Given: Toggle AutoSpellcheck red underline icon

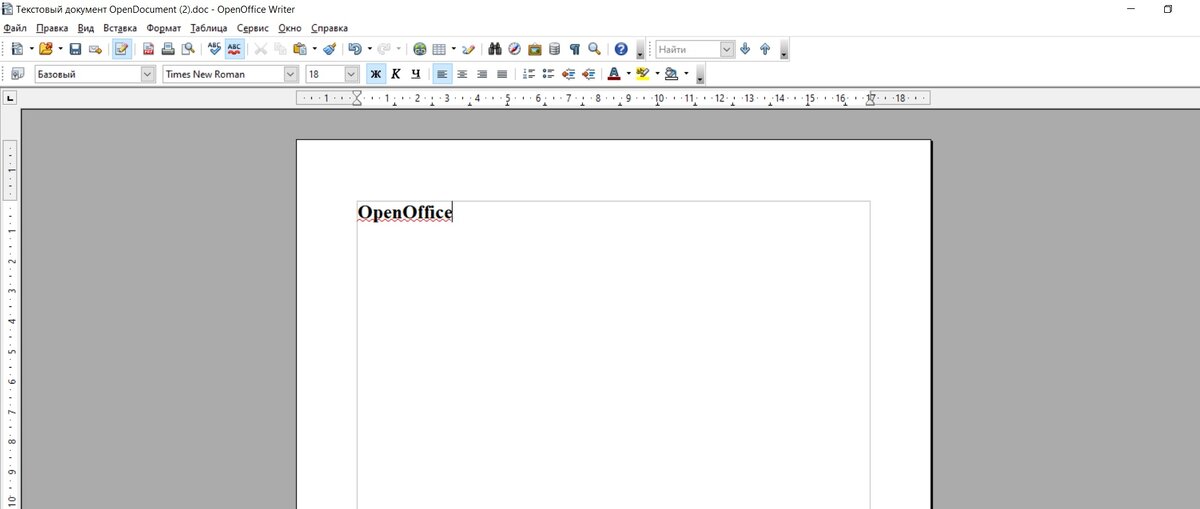Looking at the screenshot, I should click(x=235, y=48).
